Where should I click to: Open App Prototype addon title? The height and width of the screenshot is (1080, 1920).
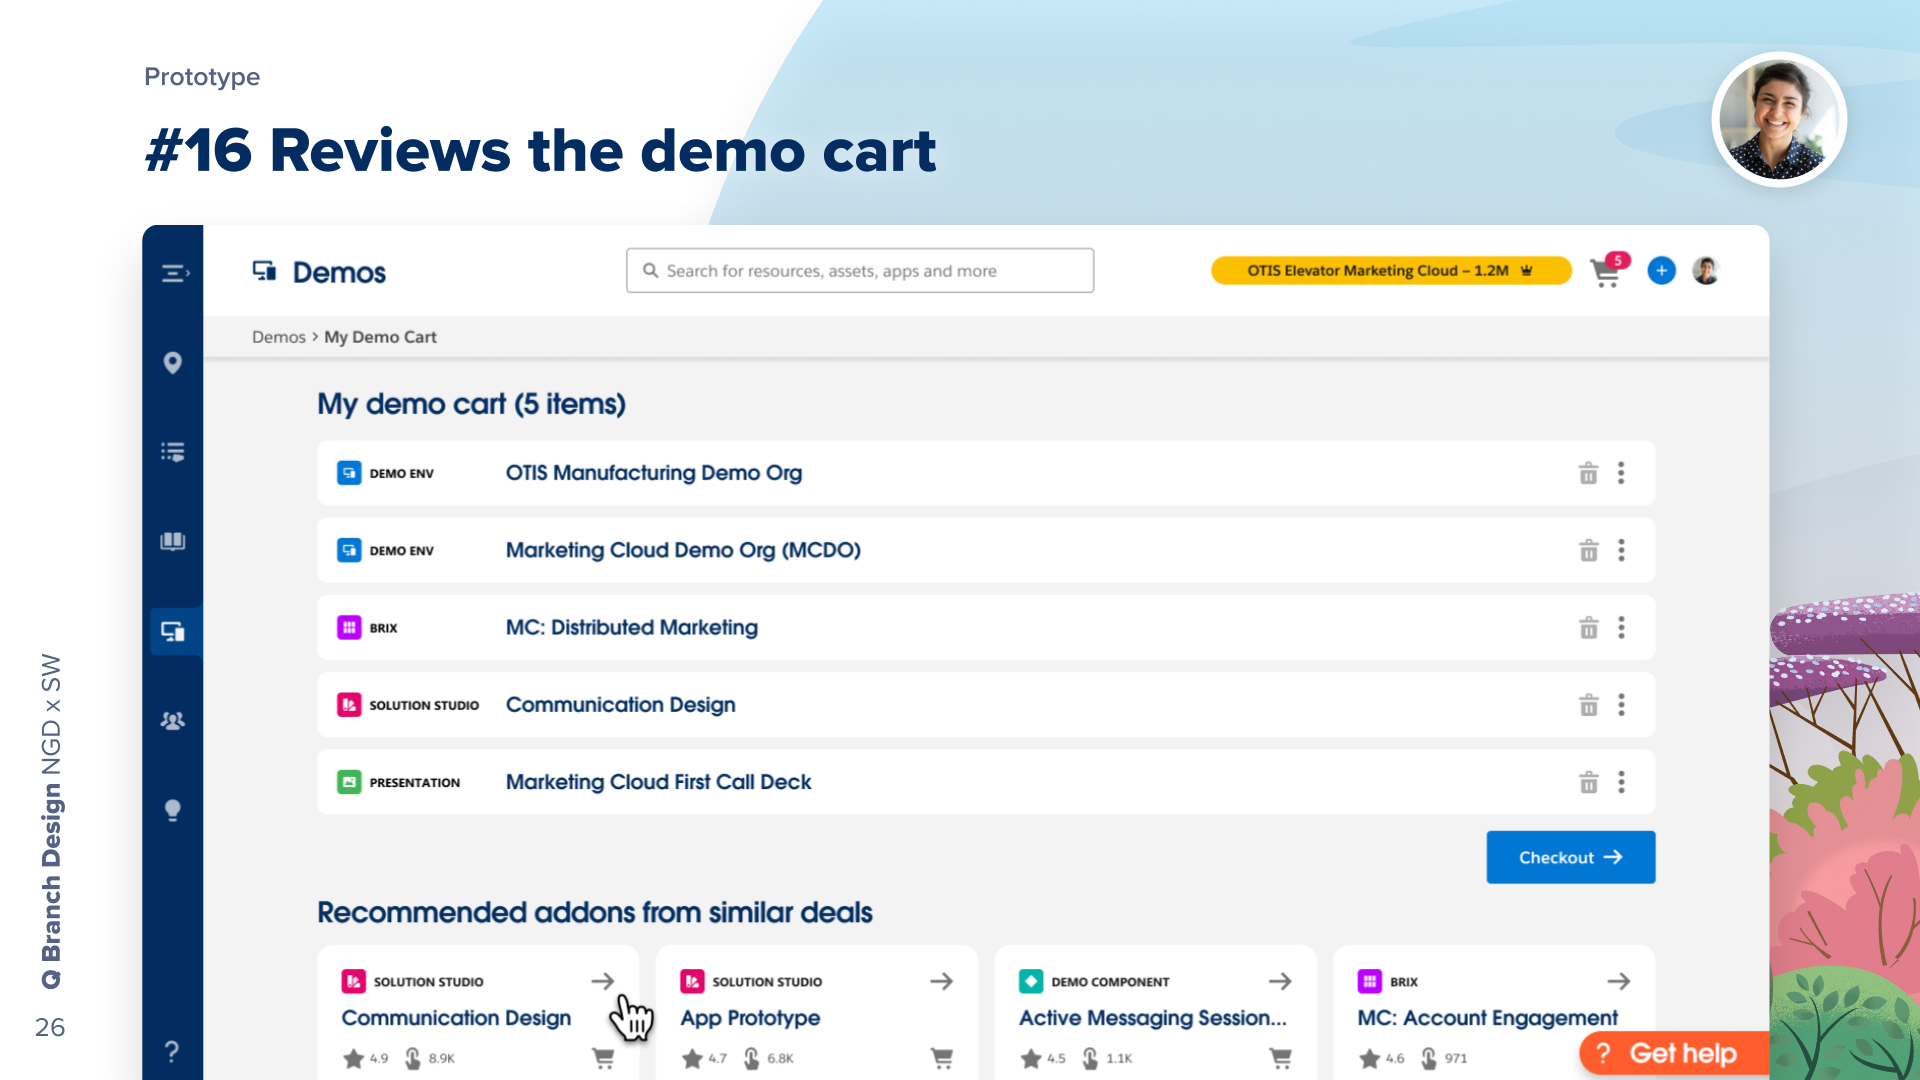tap(750, 1018)
